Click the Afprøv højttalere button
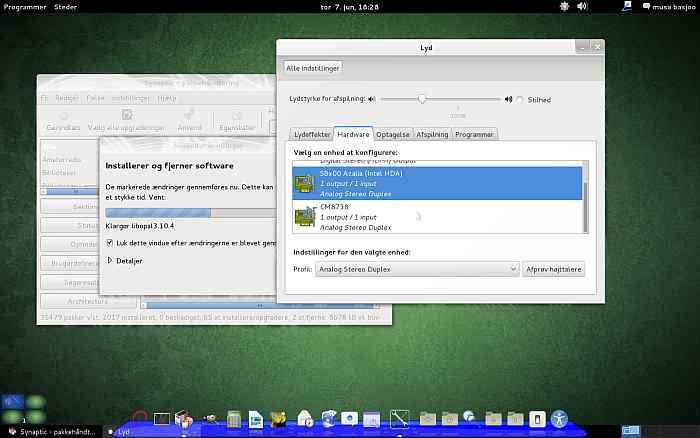The image size is (700, 438). 554,269
